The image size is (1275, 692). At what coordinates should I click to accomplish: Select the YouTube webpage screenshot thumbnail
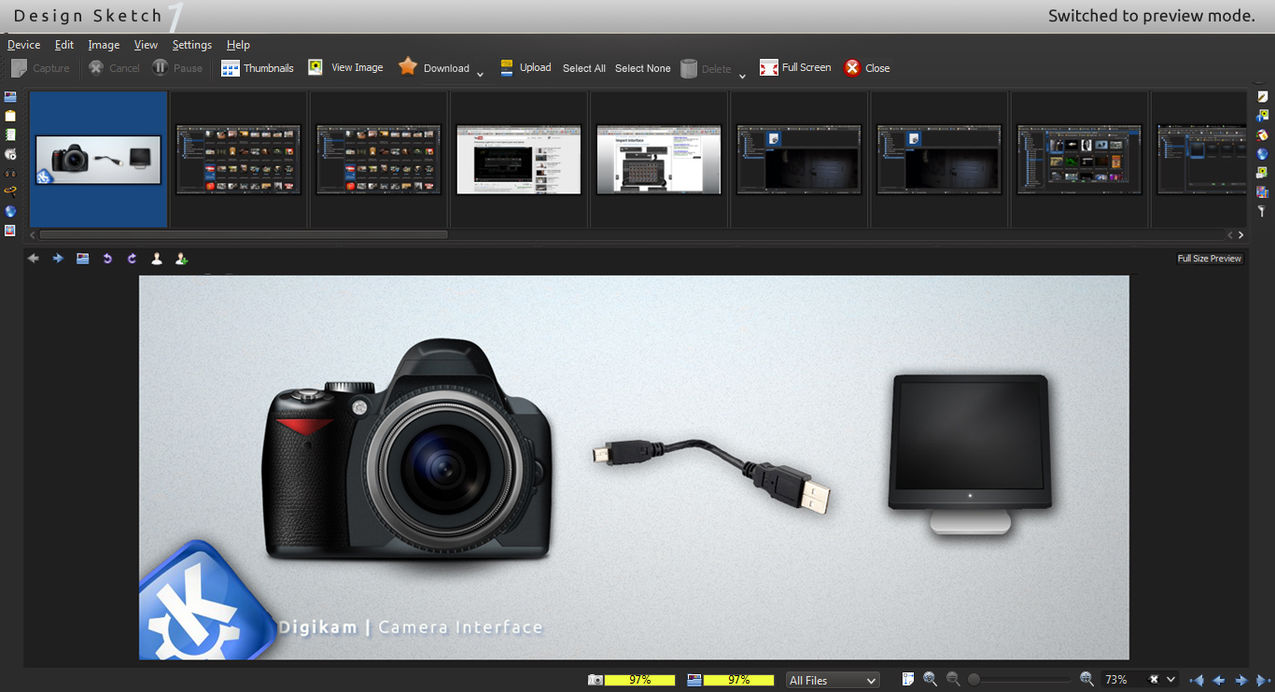coord(519,159)
